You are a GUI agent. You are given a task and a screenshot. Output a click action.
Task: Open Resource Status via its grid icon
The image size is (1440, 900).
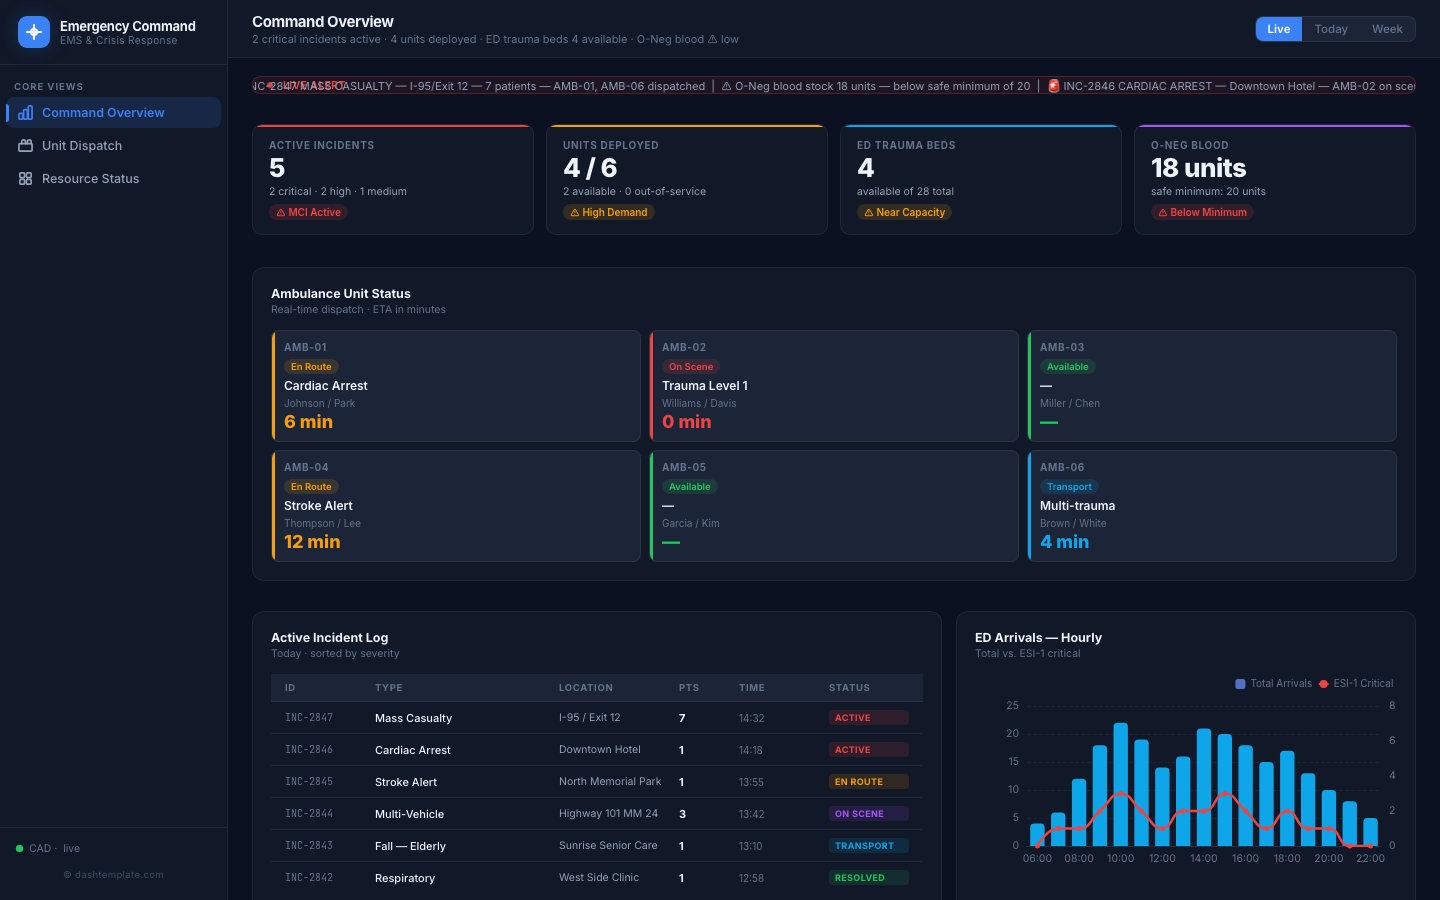(x=23, y=178)
